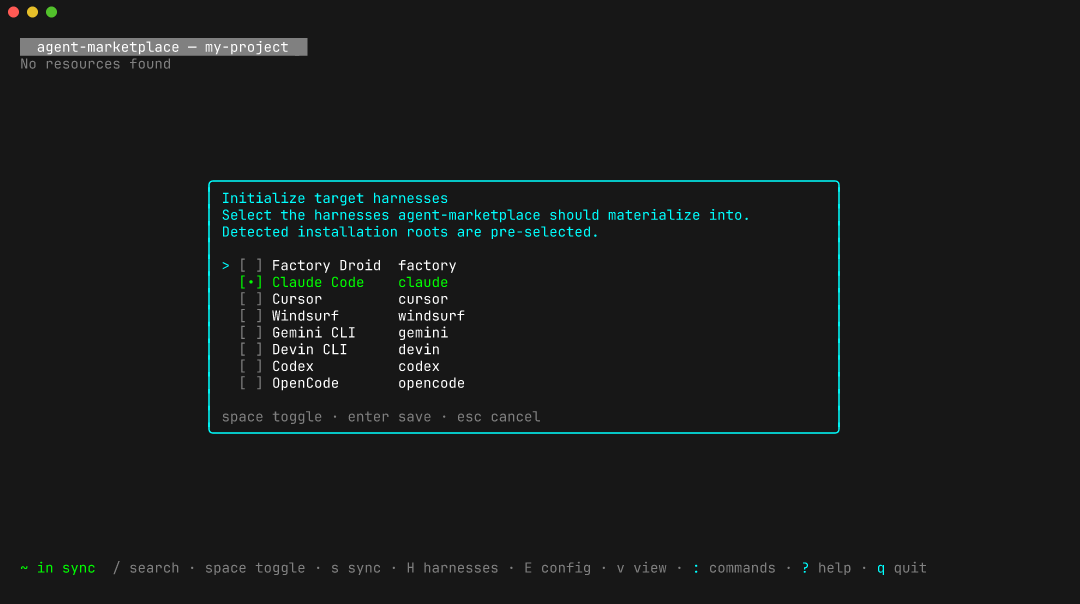Select the Cursor harness name
The width and height of the screenshot is (1080, 604).
pos(297,300)
